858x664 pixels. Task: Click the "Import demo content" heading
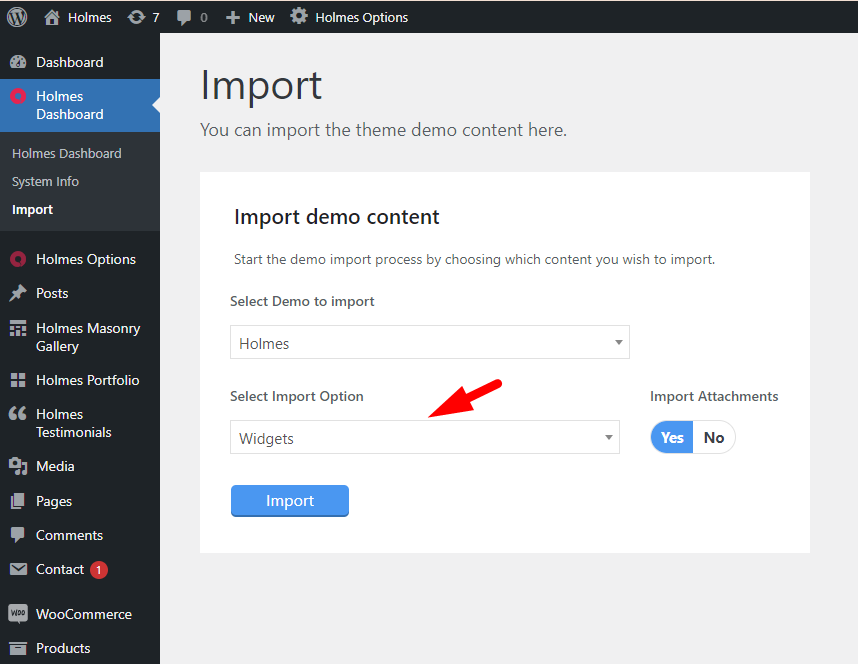click(x=337, y=217)
